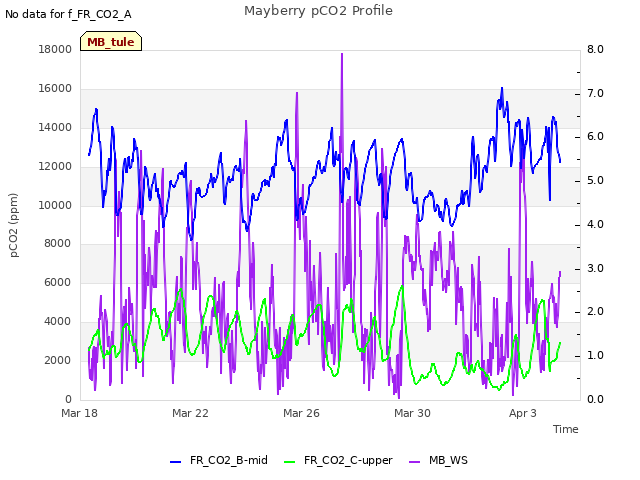The height and width of the screenshot is (480, 640).
Task: Click the purple MB_WS legend swatch
Action: [x=414, y=462]
